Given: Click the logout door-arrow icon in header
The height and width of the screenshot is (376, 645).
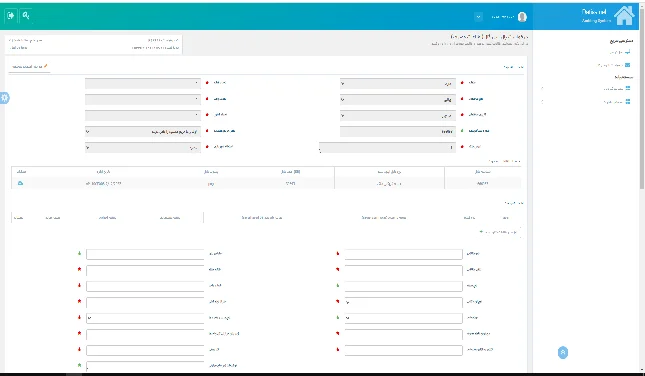Looking at the screenshot, I should [x=11, y=16].
